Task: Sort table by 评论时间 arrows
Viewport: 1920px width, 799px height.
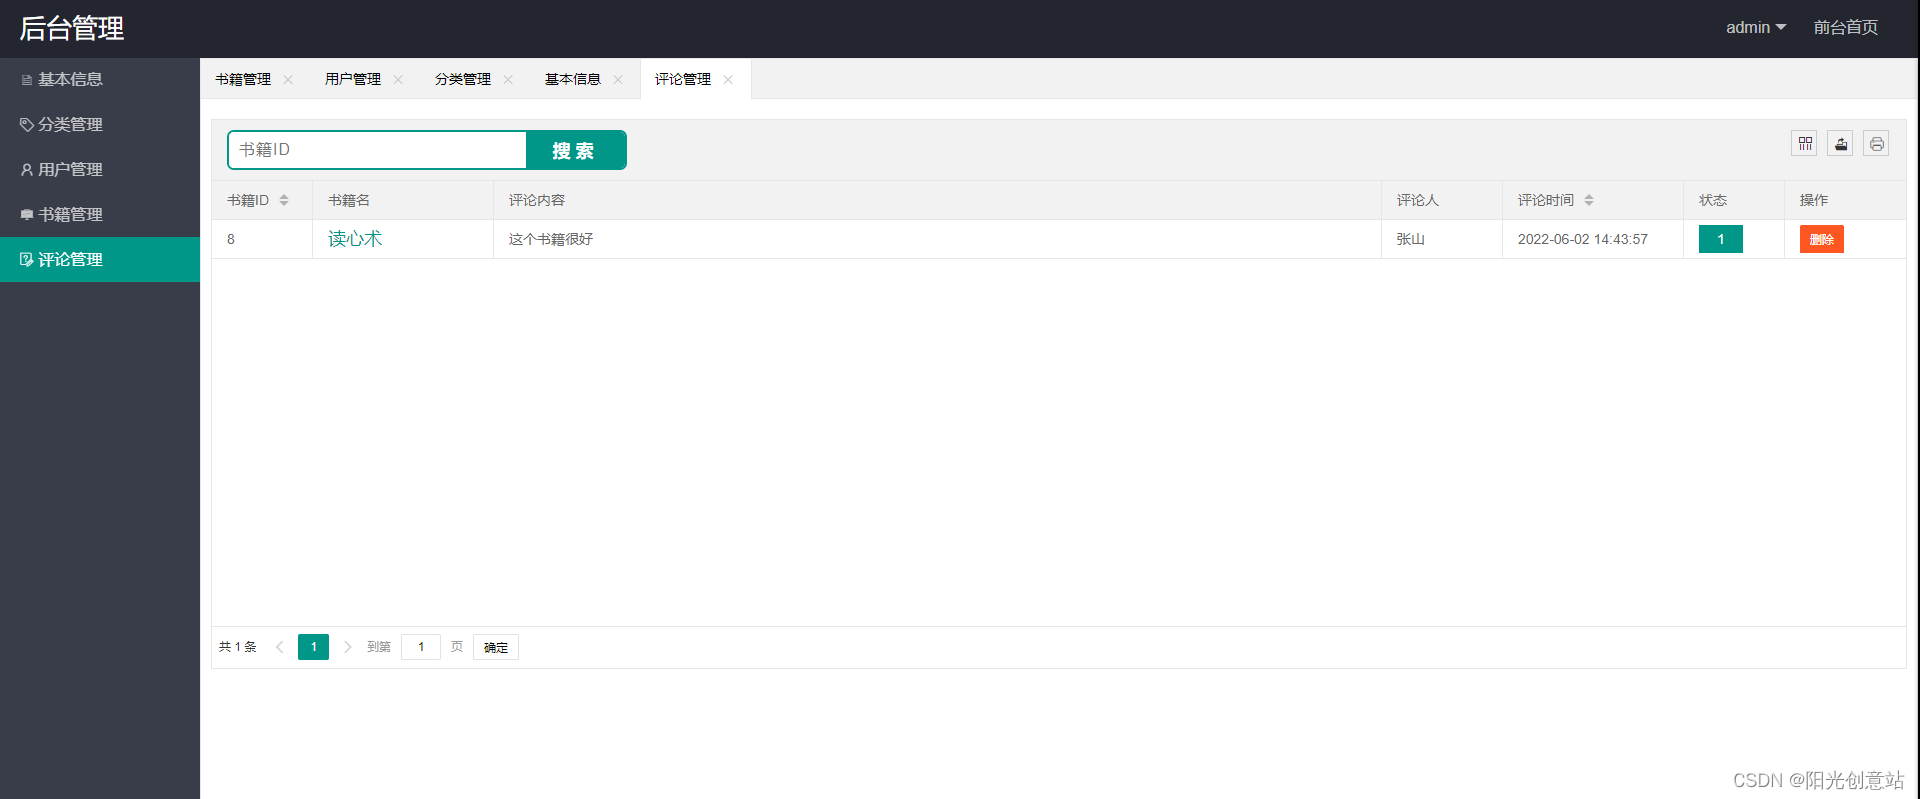Action: (x=1589, y=200)
